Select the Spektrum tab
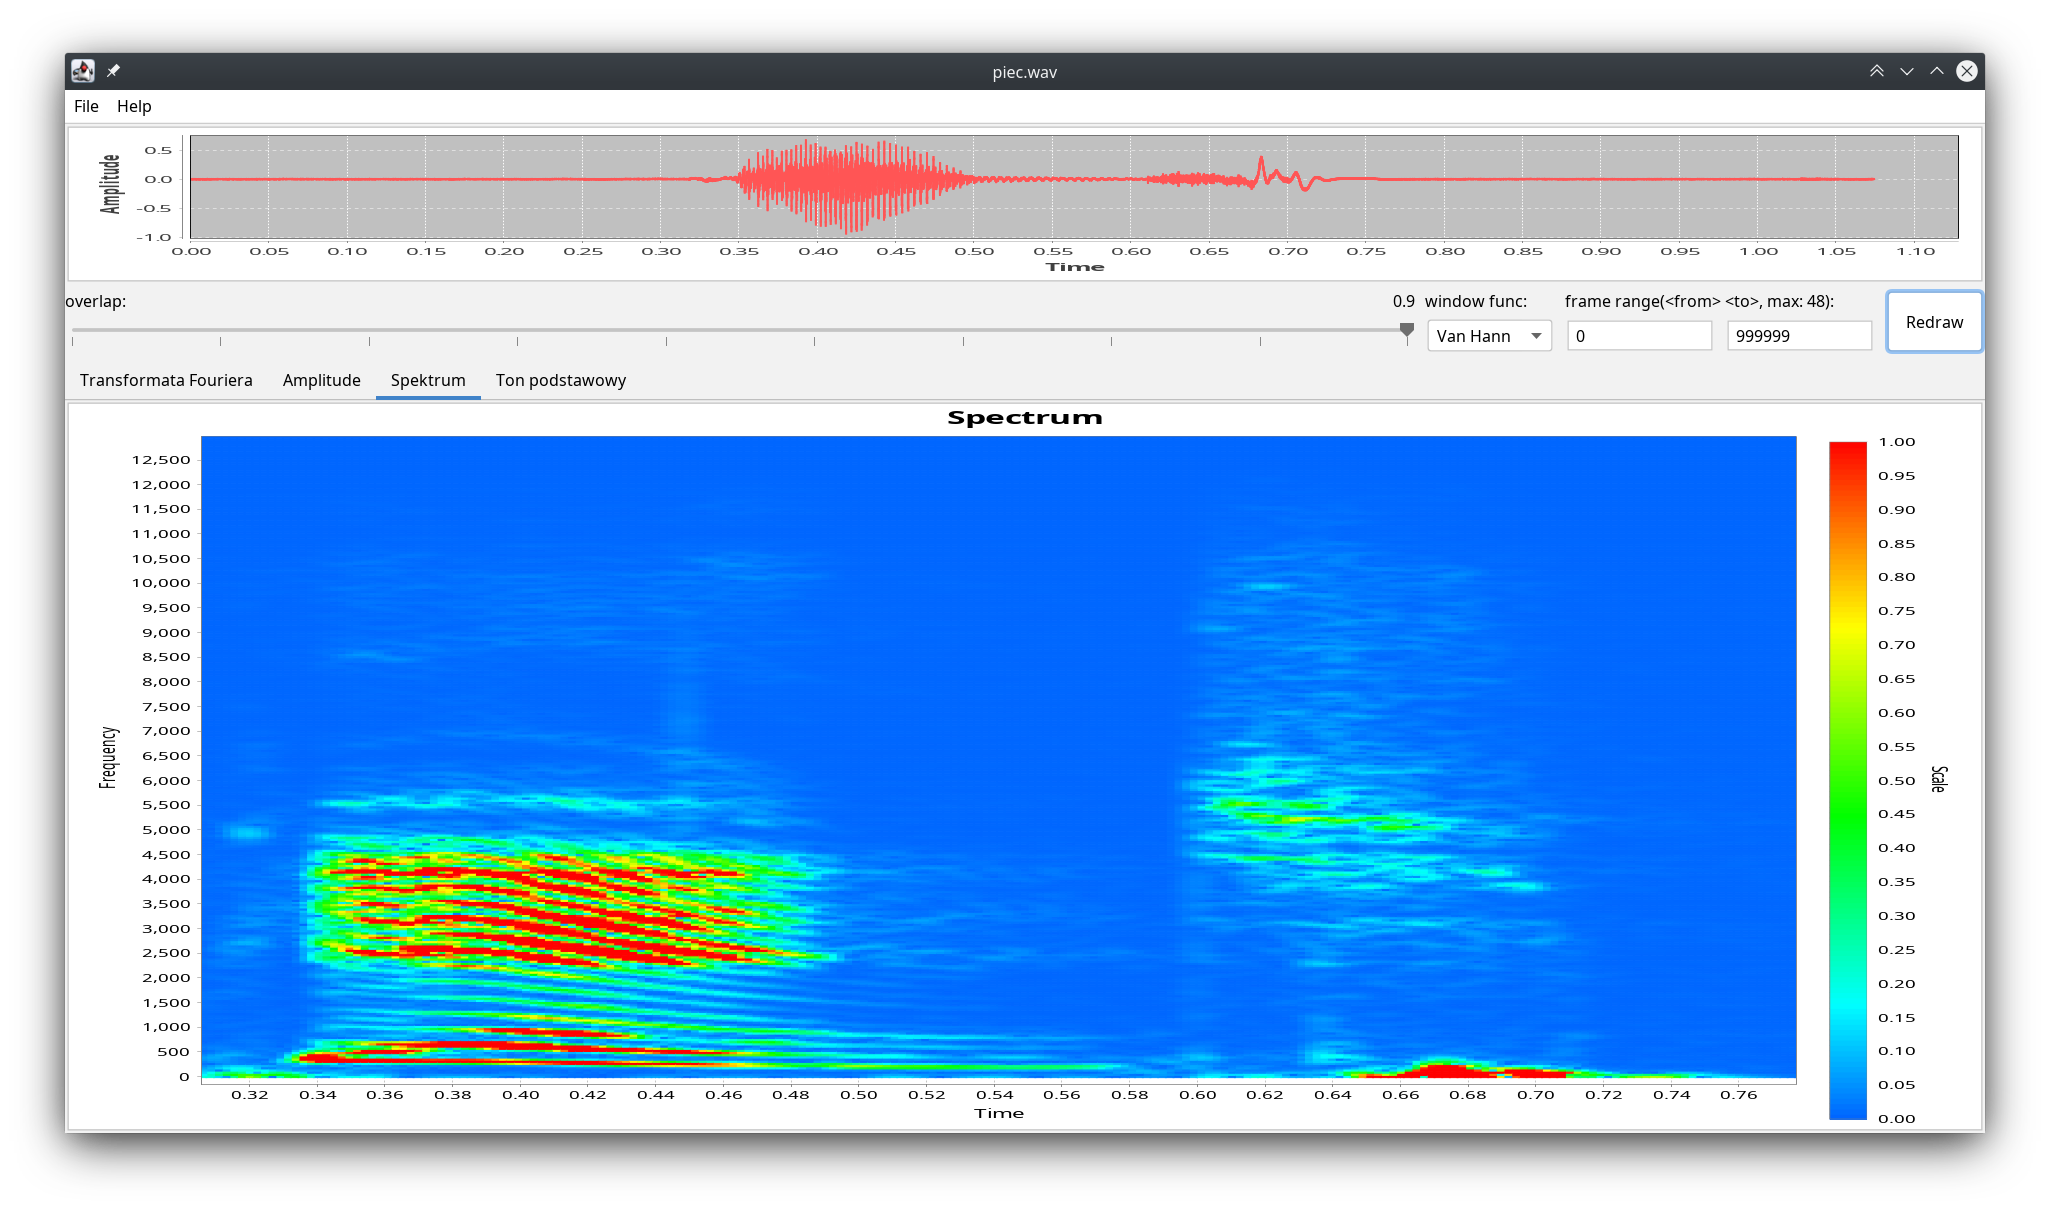The width and height of the screenshot is (2050, 1210). (428, 380)
